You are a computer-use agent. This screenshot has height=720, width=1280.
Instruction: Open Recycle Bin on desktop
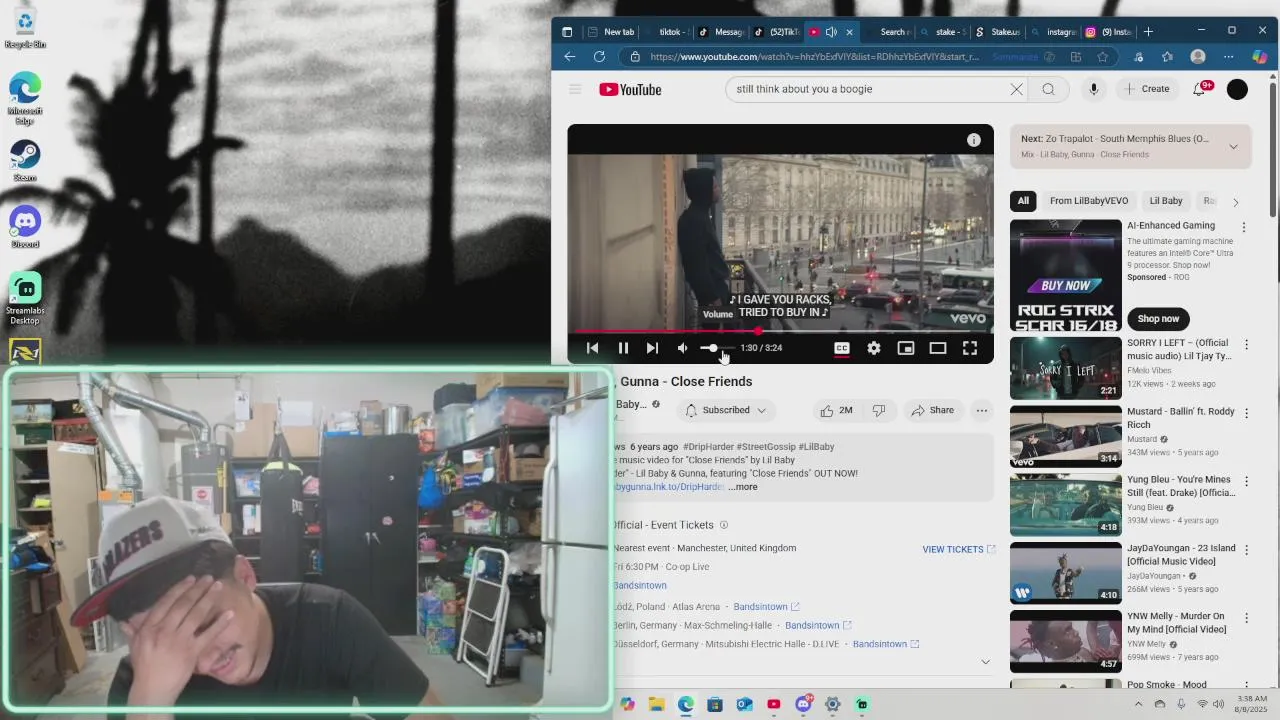(25, 27)
